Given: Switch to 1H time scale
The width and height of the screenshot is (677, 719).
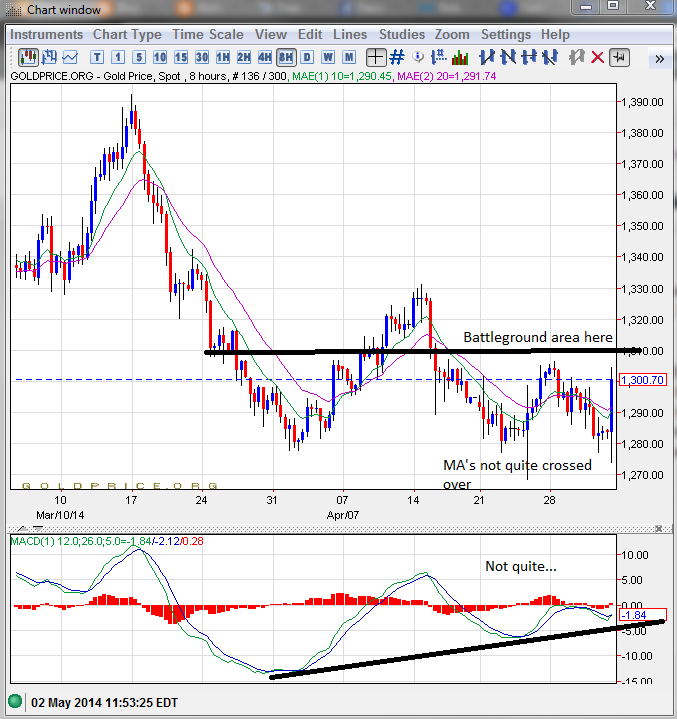Looking at the screenshot, I should click(223, 57).
